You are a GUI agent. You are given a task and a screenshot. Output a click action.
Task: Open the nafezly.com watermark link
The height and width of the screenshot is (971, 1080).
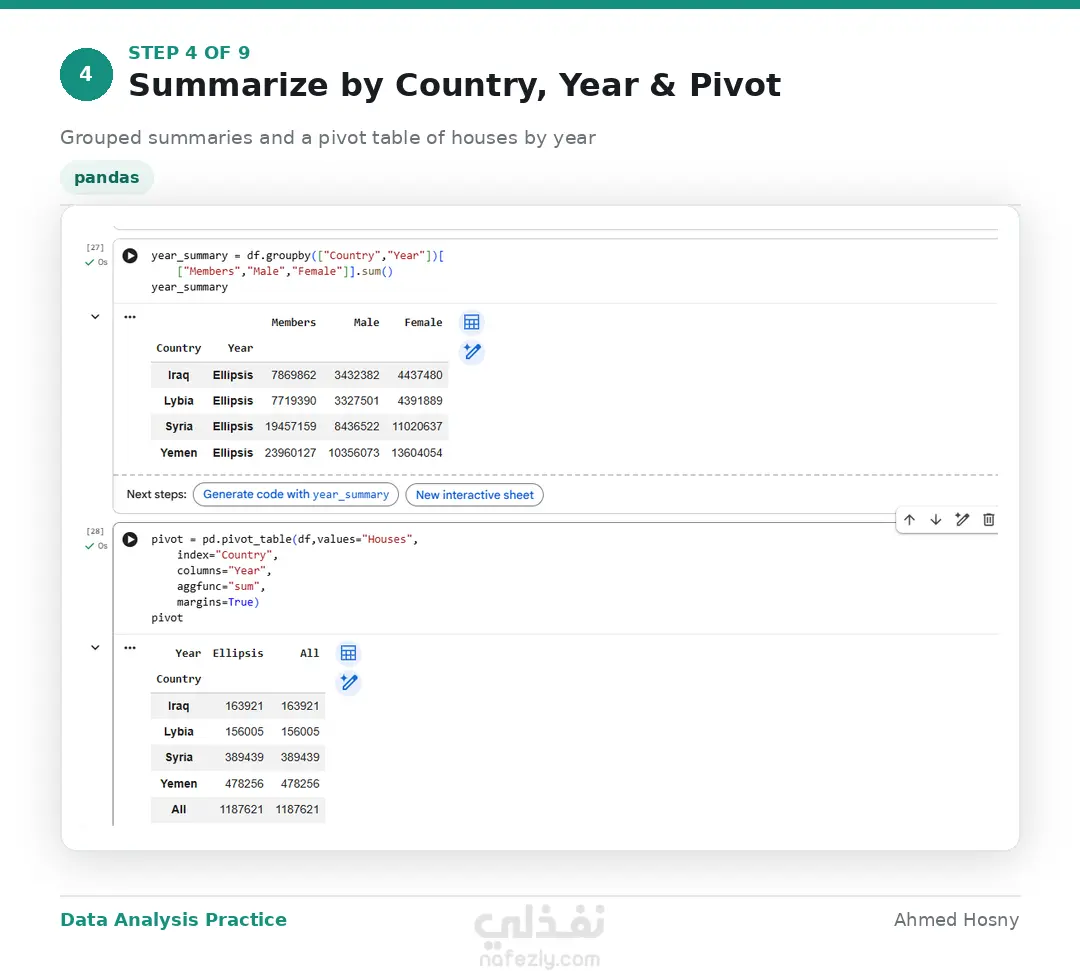(x=539, y=959)
